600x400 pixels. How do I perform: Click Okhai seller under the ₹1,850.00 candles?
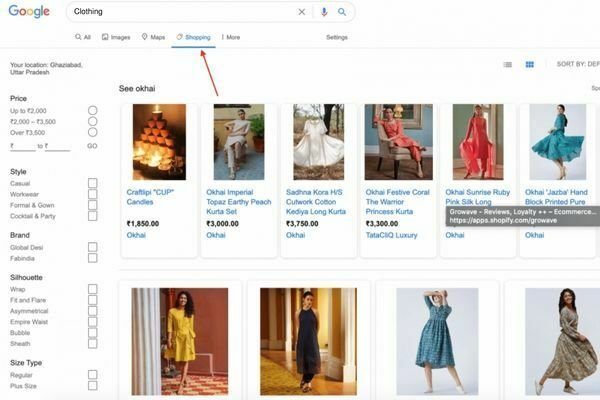(136, 235)
